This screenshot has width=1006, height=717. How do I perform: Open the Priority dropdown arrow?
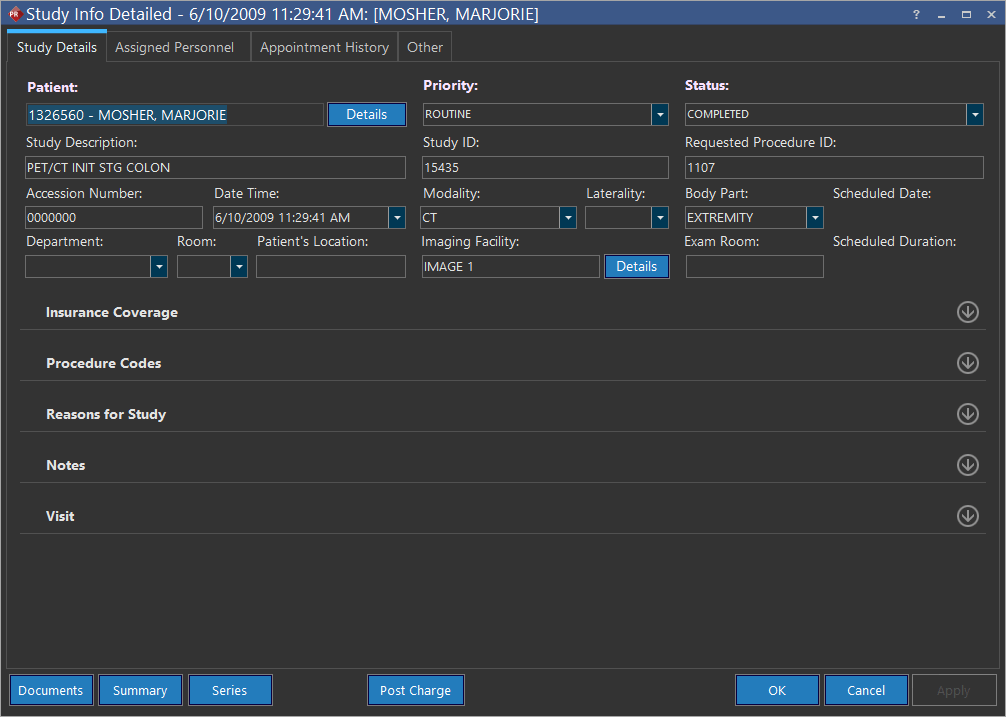pyautogui.click(x=660, y=115)
